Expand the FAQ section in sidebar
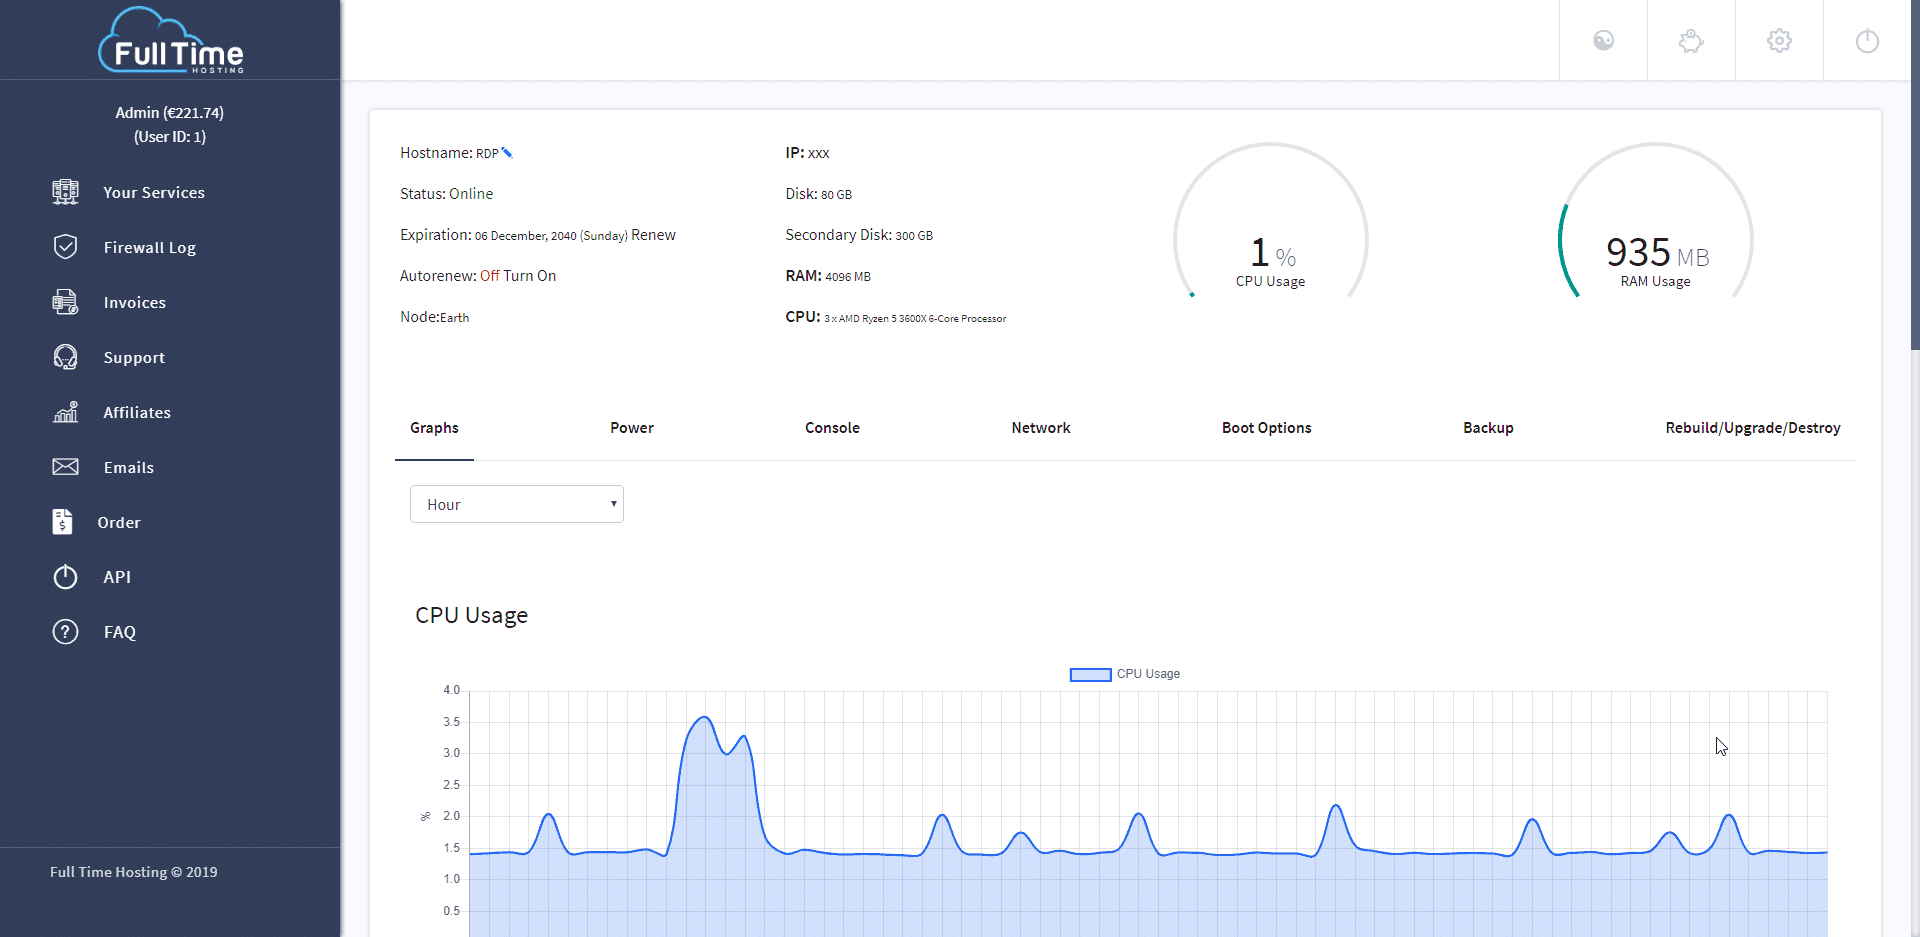The image size is (1920, 937). (64, 631)
